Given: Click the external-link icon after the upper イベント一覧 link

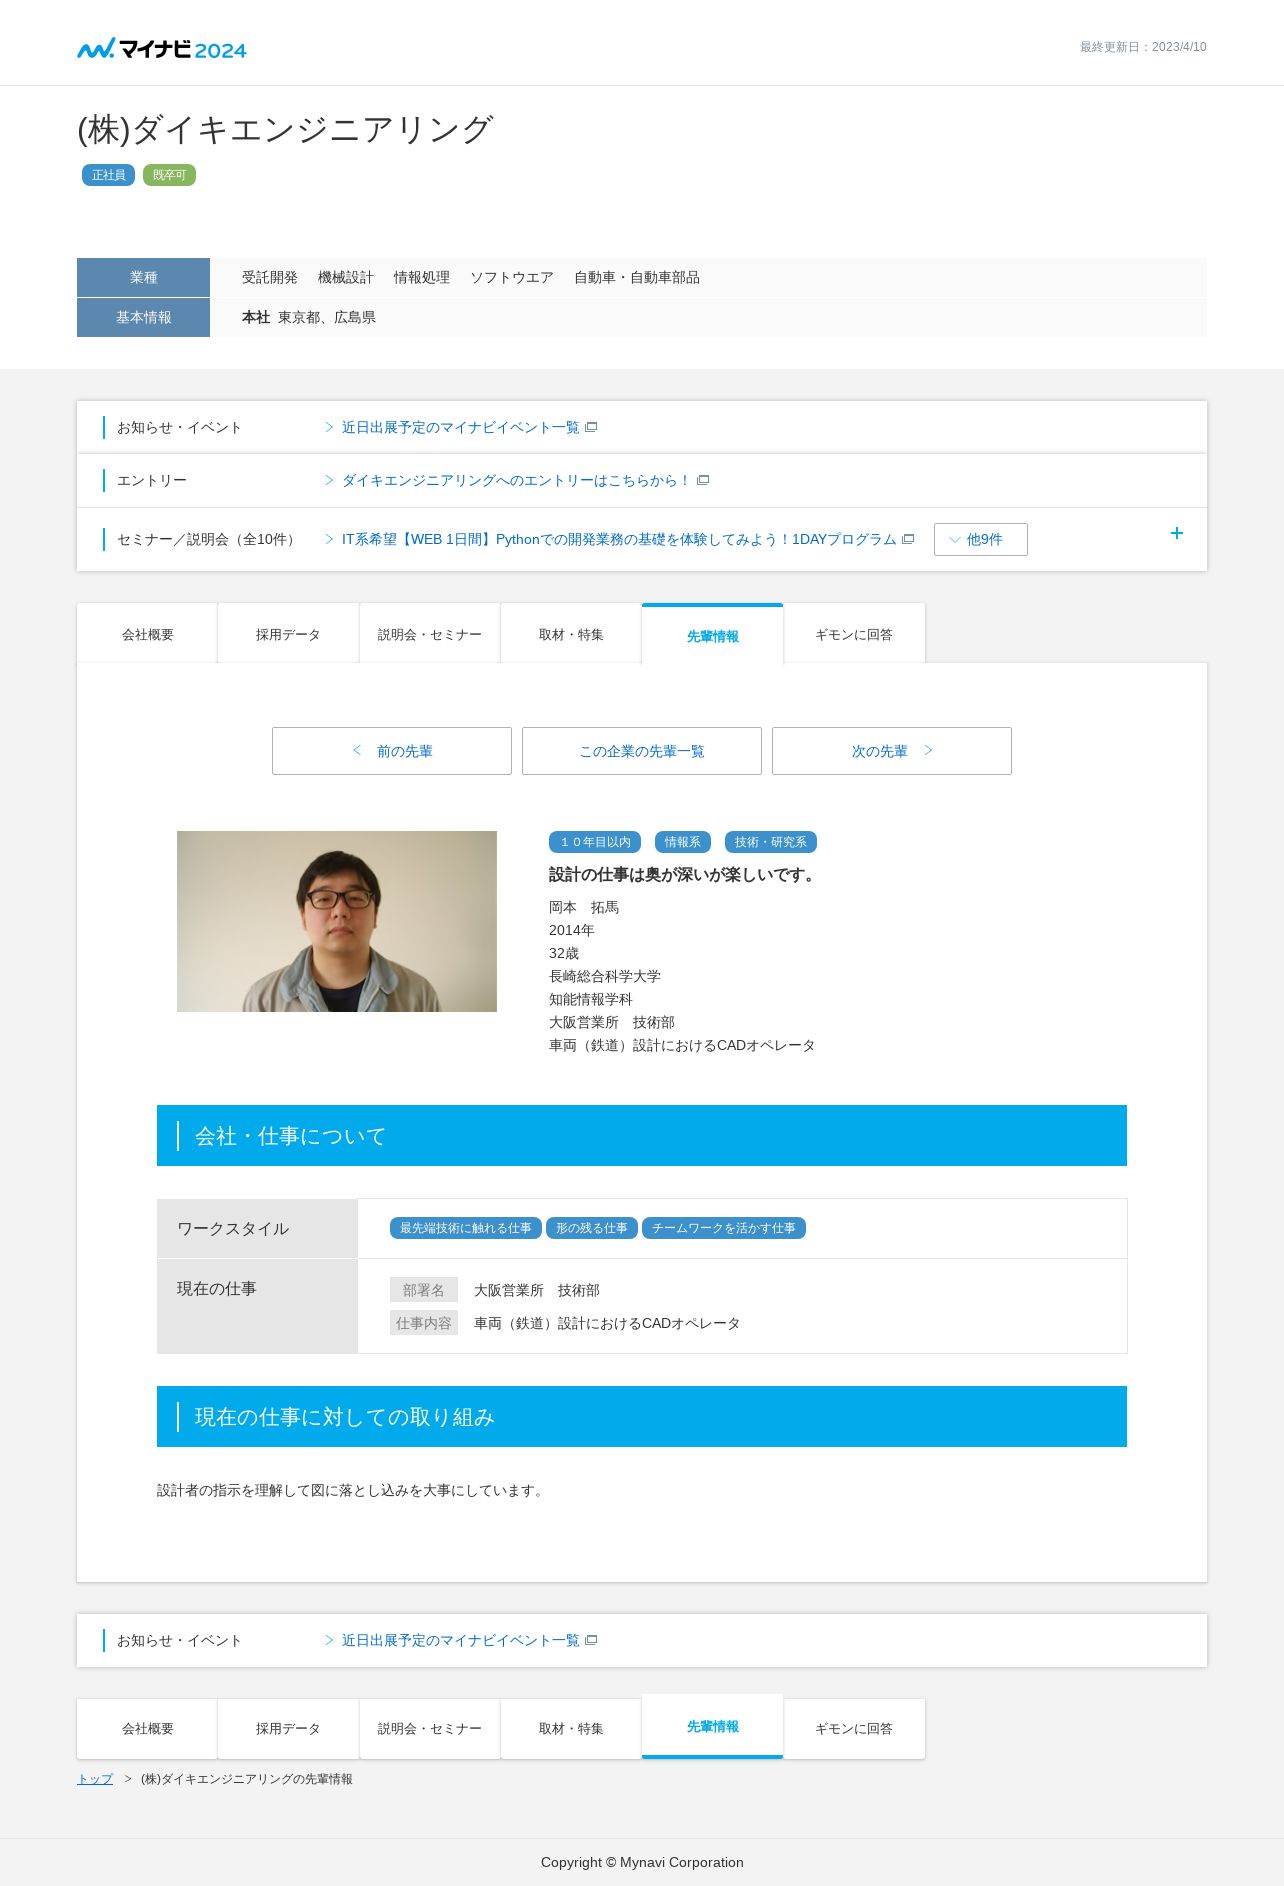Looking at the screenshot, I should 591,427.
